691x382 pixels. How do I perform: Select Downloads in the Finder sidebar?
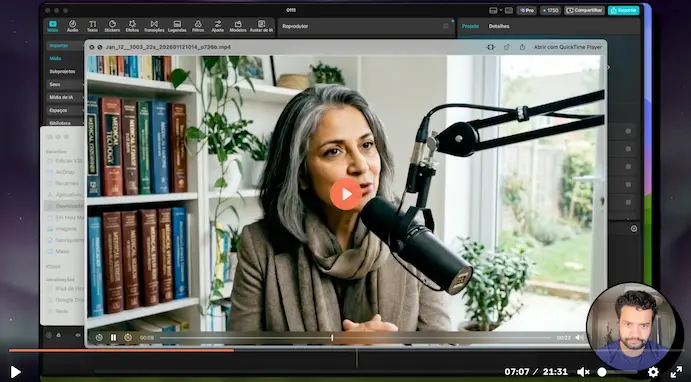coord(65,206)
